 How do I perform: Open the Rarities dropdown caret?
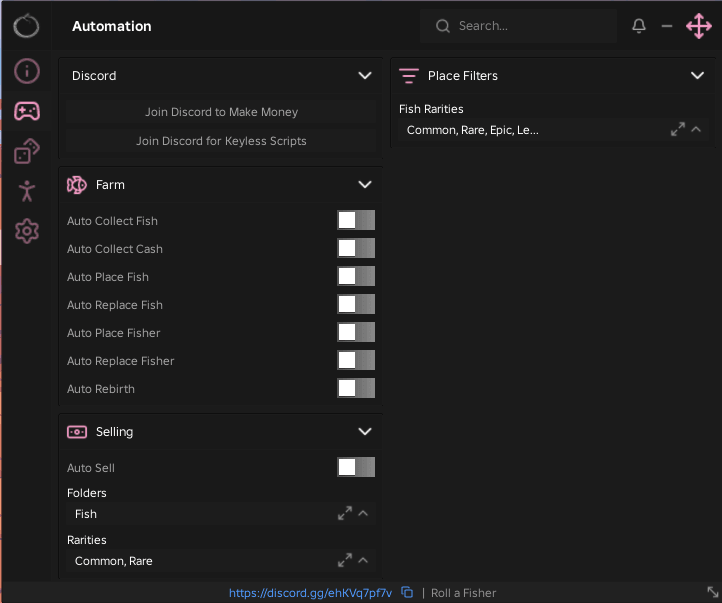(363, 560)
